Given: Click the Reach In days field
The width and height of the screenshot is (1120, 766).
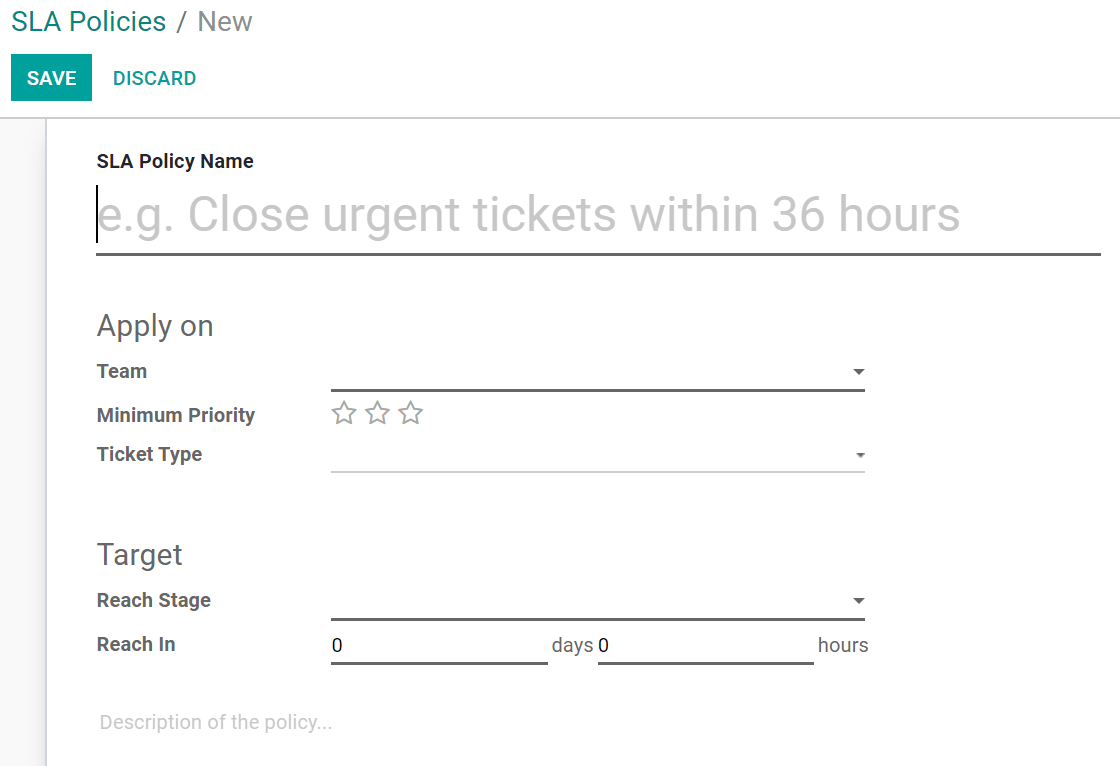Looking at the screenshot, I should (x=438, y=646).
